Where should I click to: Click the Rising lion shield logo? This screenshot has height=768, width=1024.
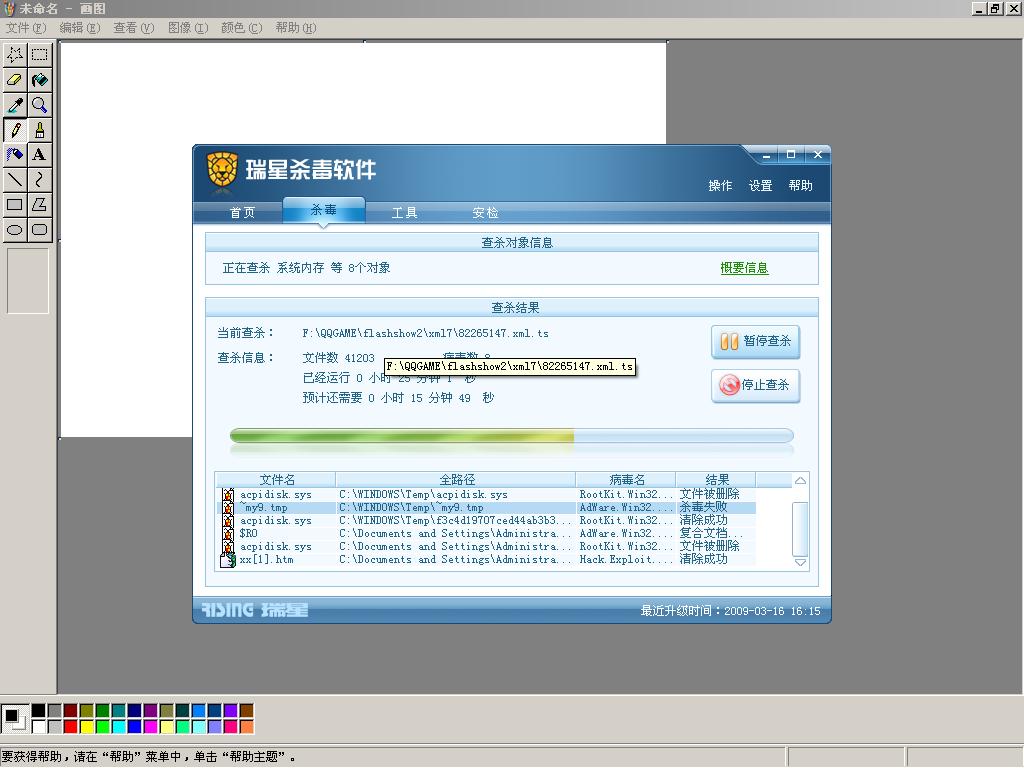[x=222, y=170]
